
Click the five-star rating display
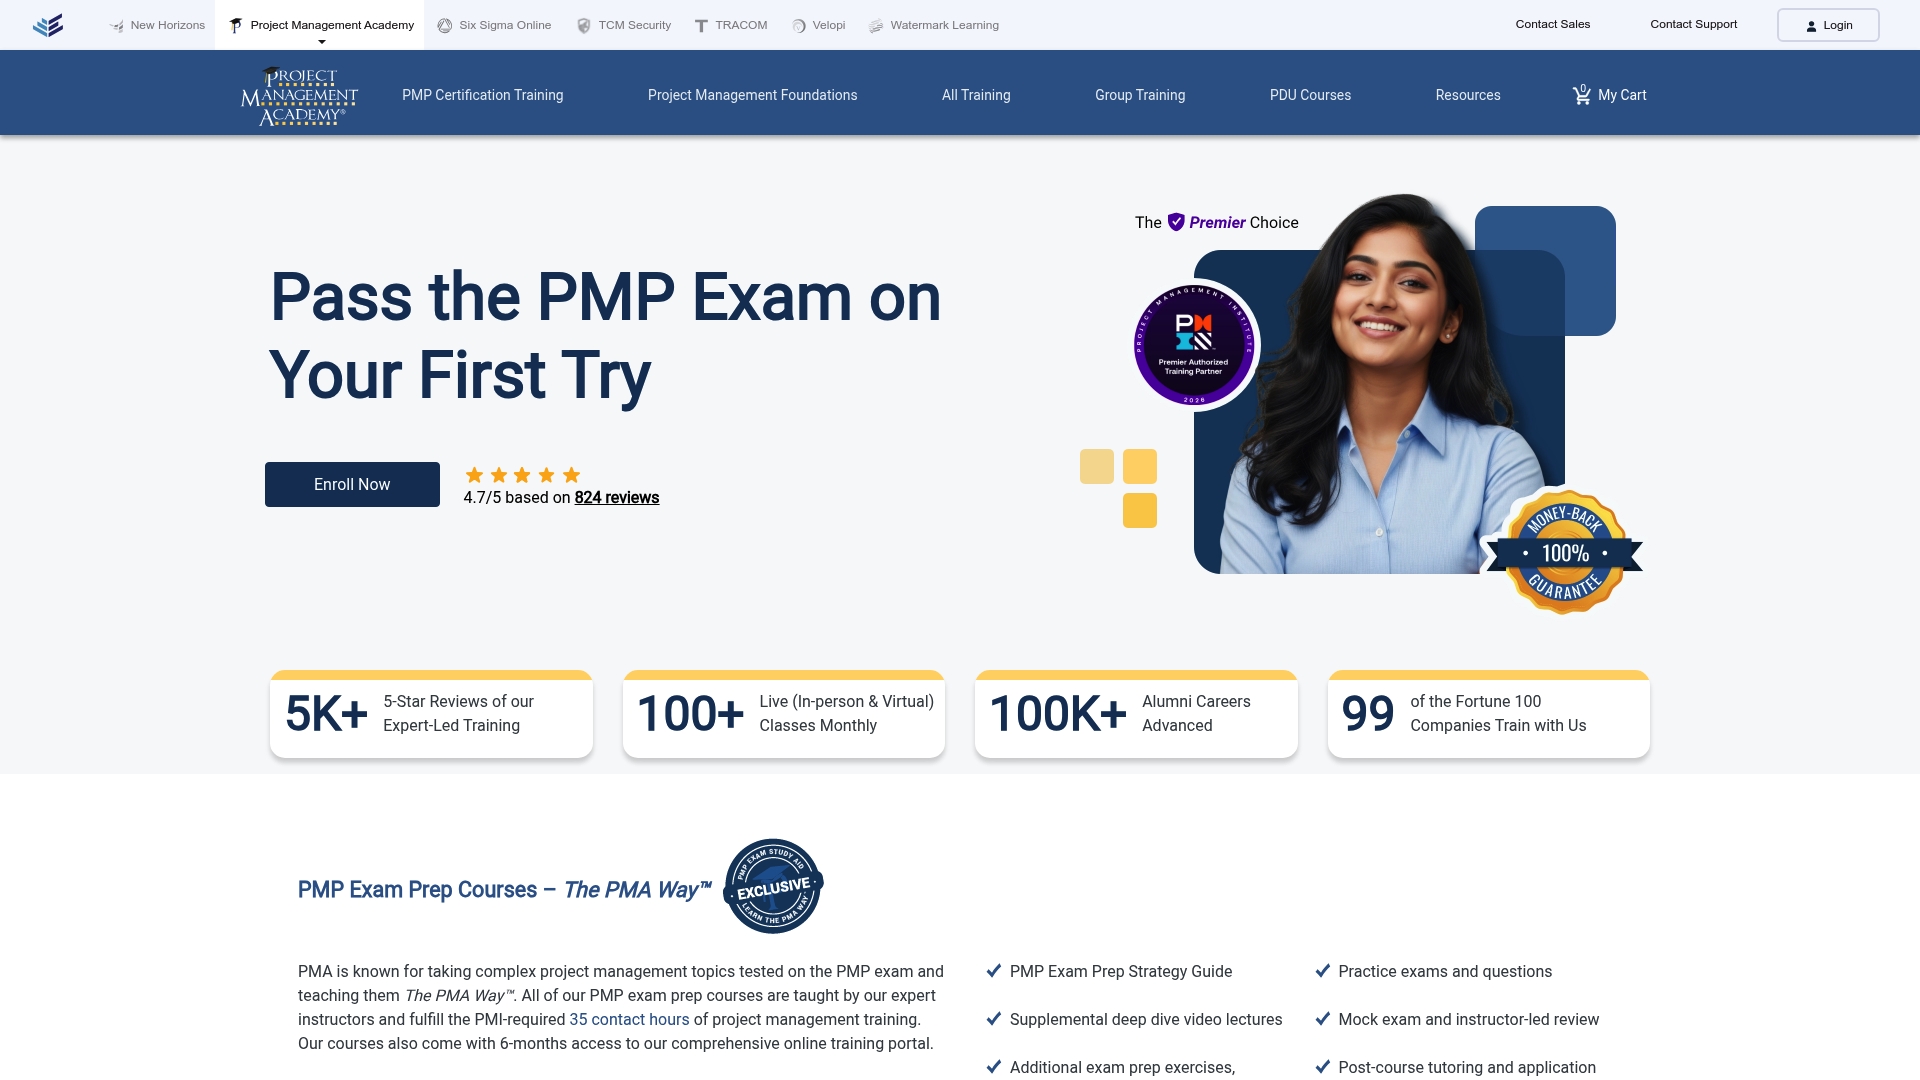[520, 475]
